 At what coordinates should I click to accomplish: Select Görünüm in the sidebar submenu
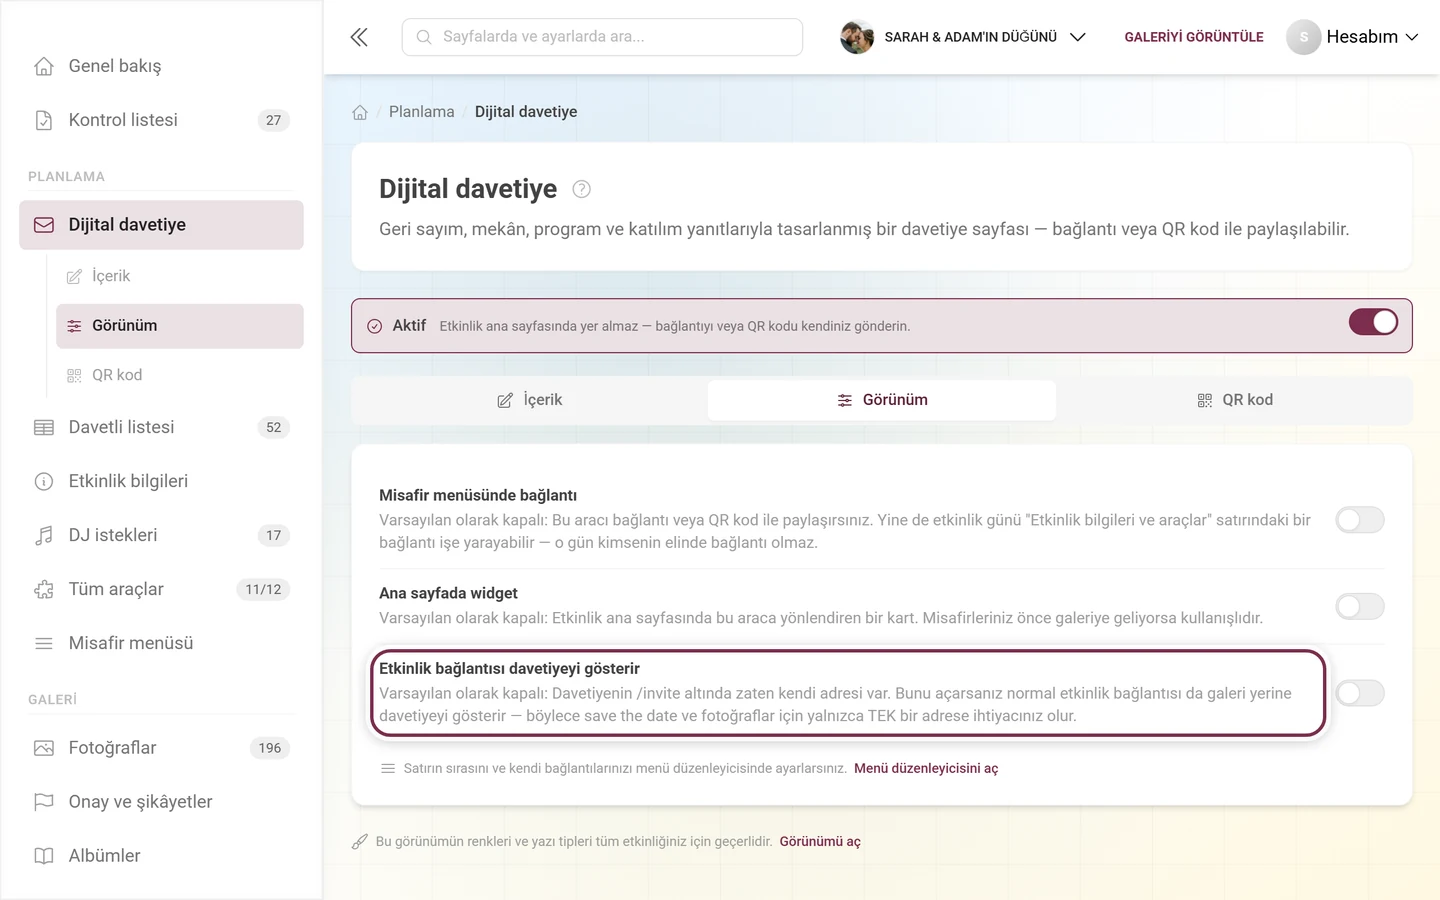pyautogui.click(x=180, y=326)
